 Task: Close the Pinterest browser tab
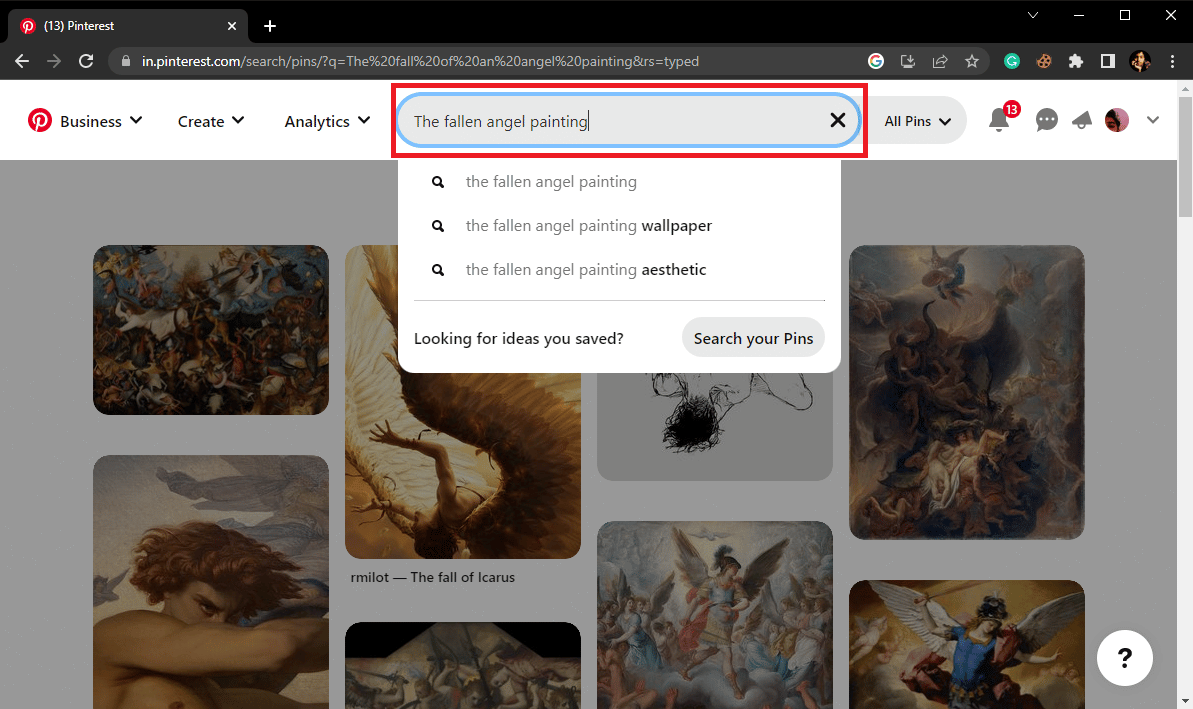231,26
